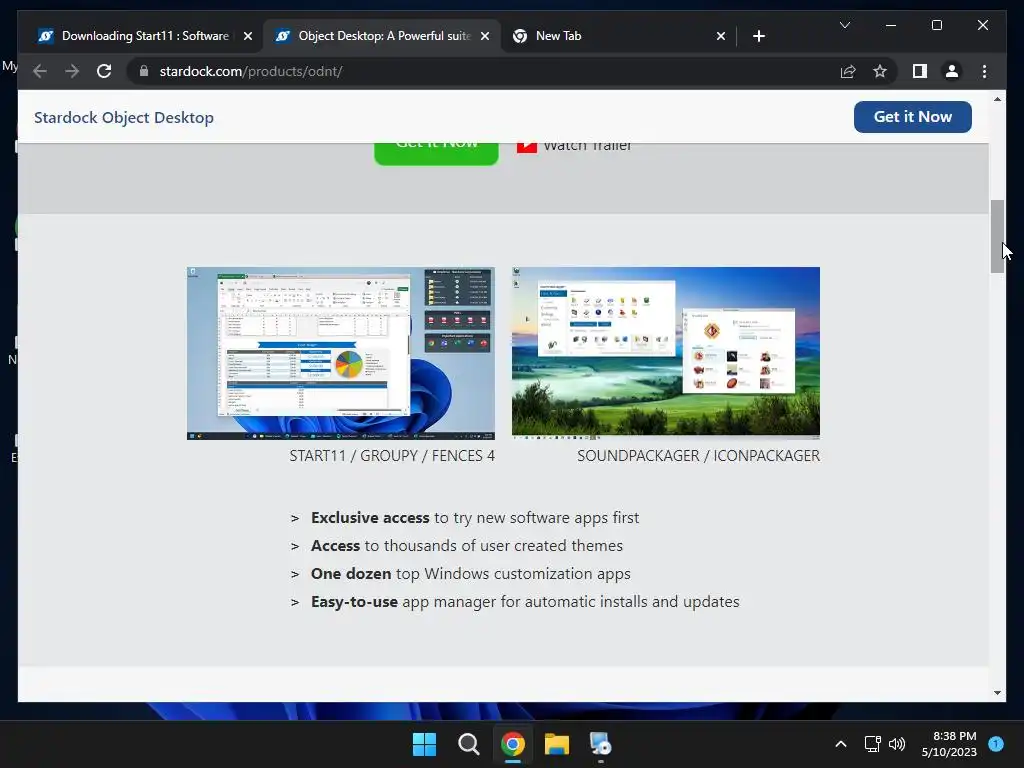Play the Watch Trailer video link
Screen dimensions: 1024x768
575,148
